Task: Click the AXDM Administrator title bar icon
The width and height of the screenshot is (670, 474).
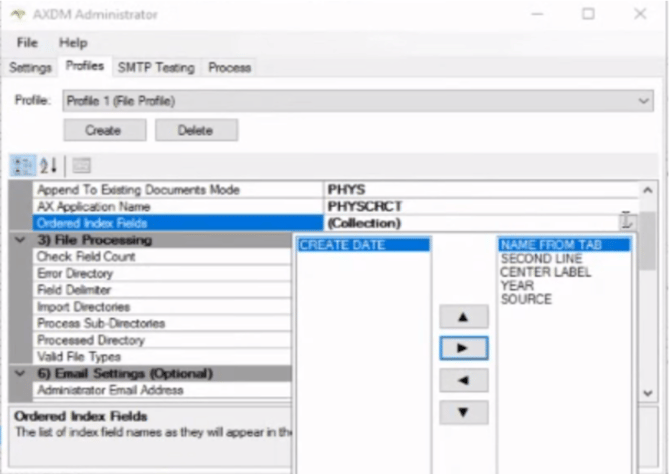Action: [x=18, y=14]
